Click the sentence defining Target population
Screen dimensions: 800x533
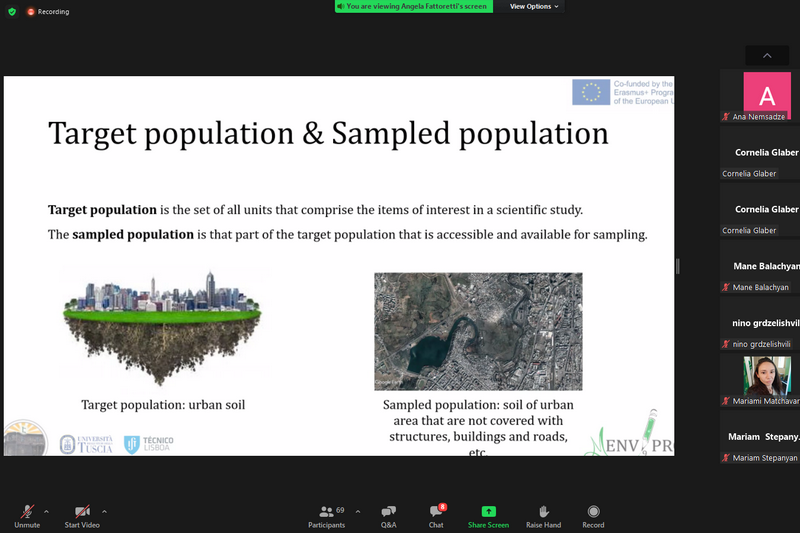pos(315,210)
